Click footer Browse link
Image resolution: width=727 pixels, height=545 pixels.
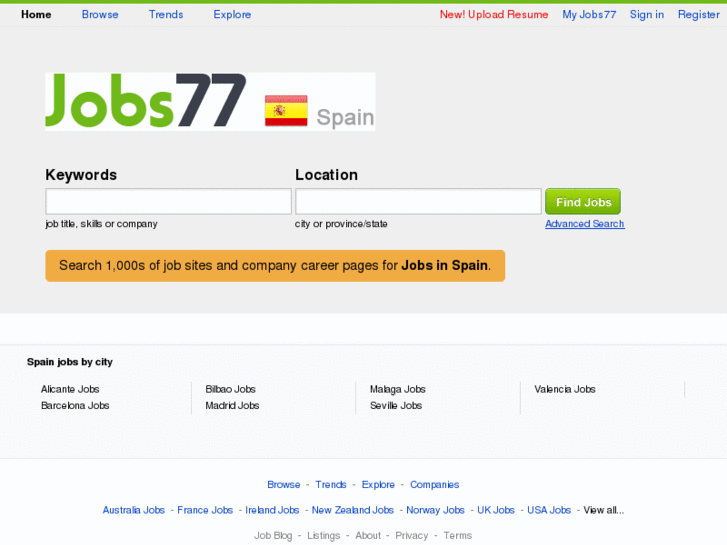284,484
